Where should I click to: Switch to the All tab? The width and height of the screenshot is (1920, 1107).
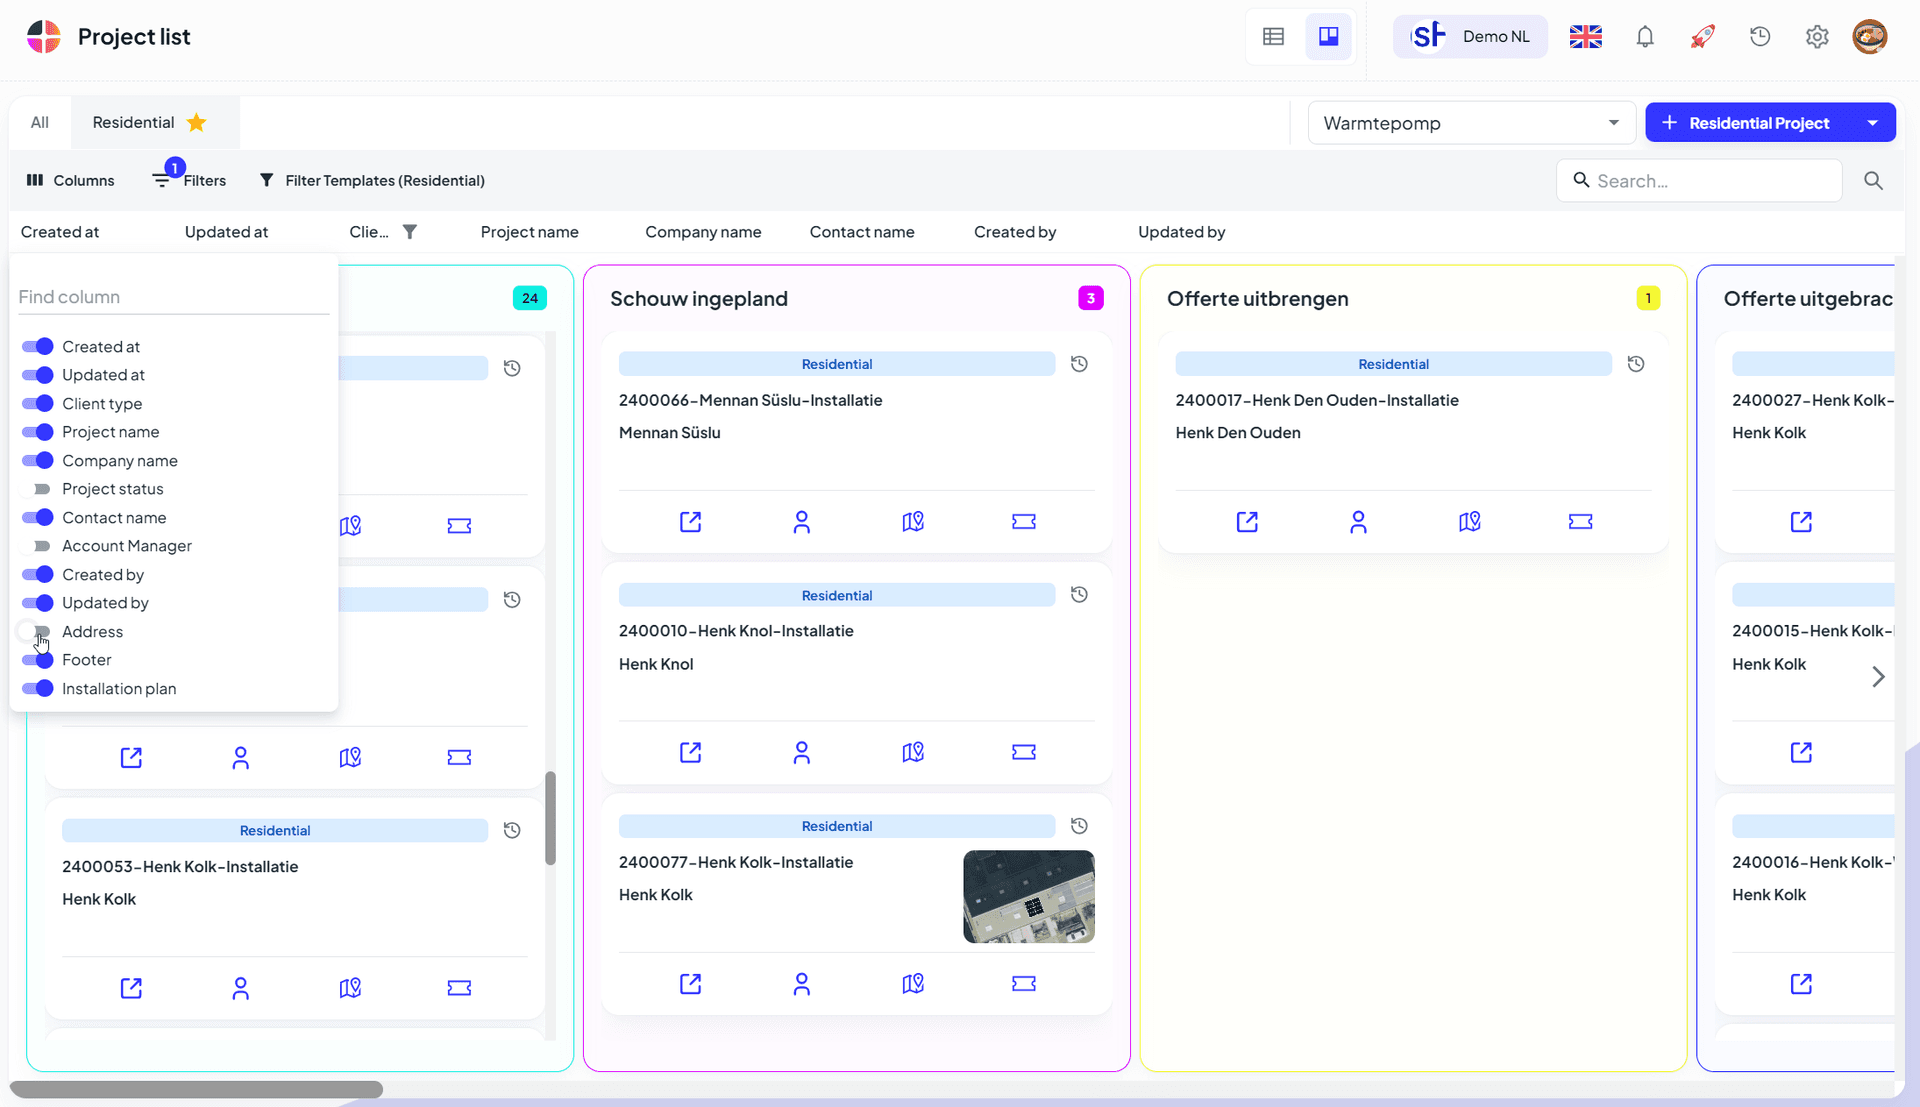[x=40, y=123]
